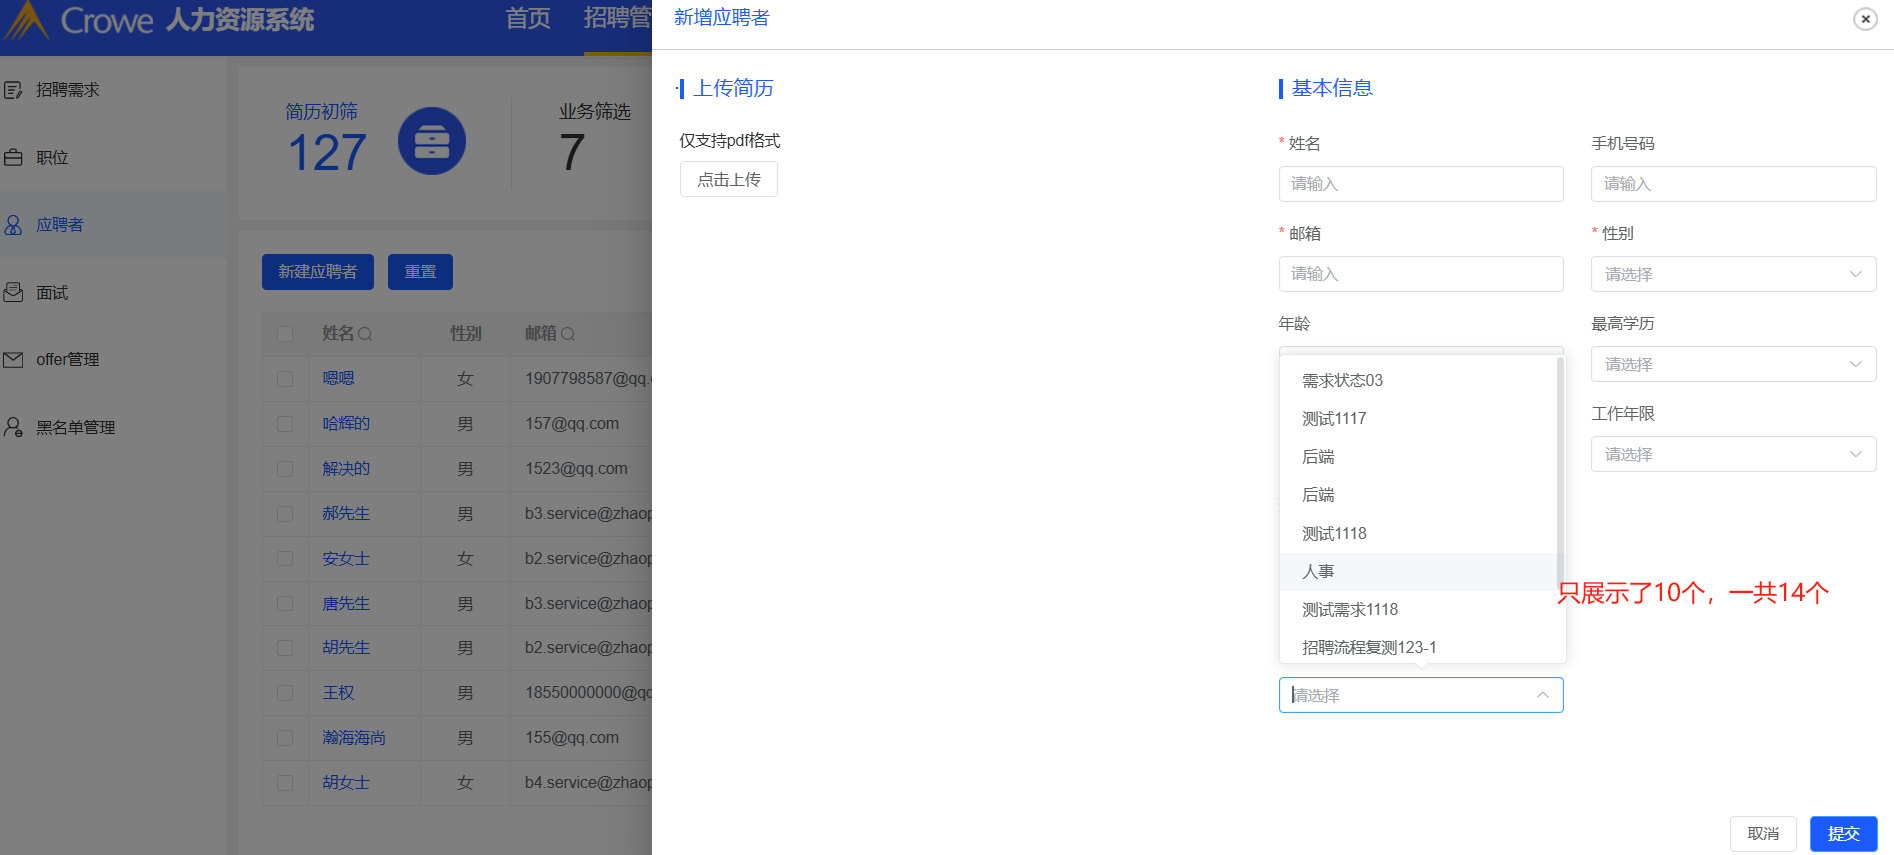This screenshot has height=855, width=1894.
Task: Select 招聘流程复测123-1 from the dropdown list
Action: click(1418, 647)
